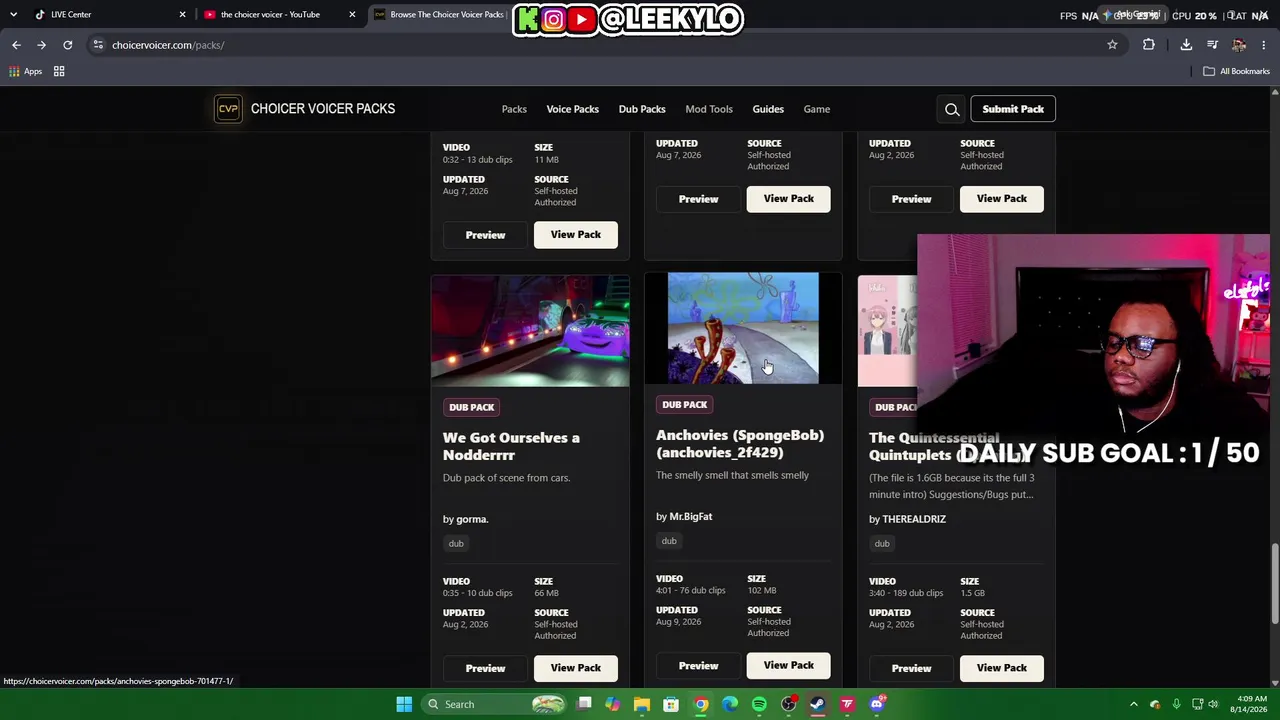Open the browser extensions puzzle icon
Screen dimensions: 1280x720
tap(1148, 45)
